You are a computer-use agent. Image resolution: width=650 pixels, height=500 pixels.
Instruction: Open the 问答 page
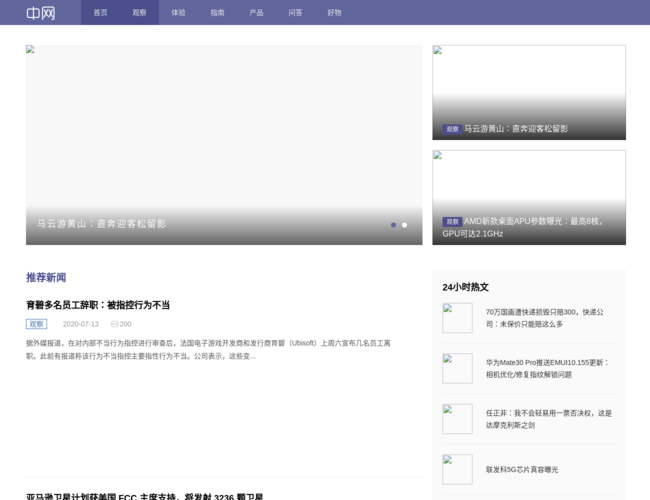pos(295,13)
